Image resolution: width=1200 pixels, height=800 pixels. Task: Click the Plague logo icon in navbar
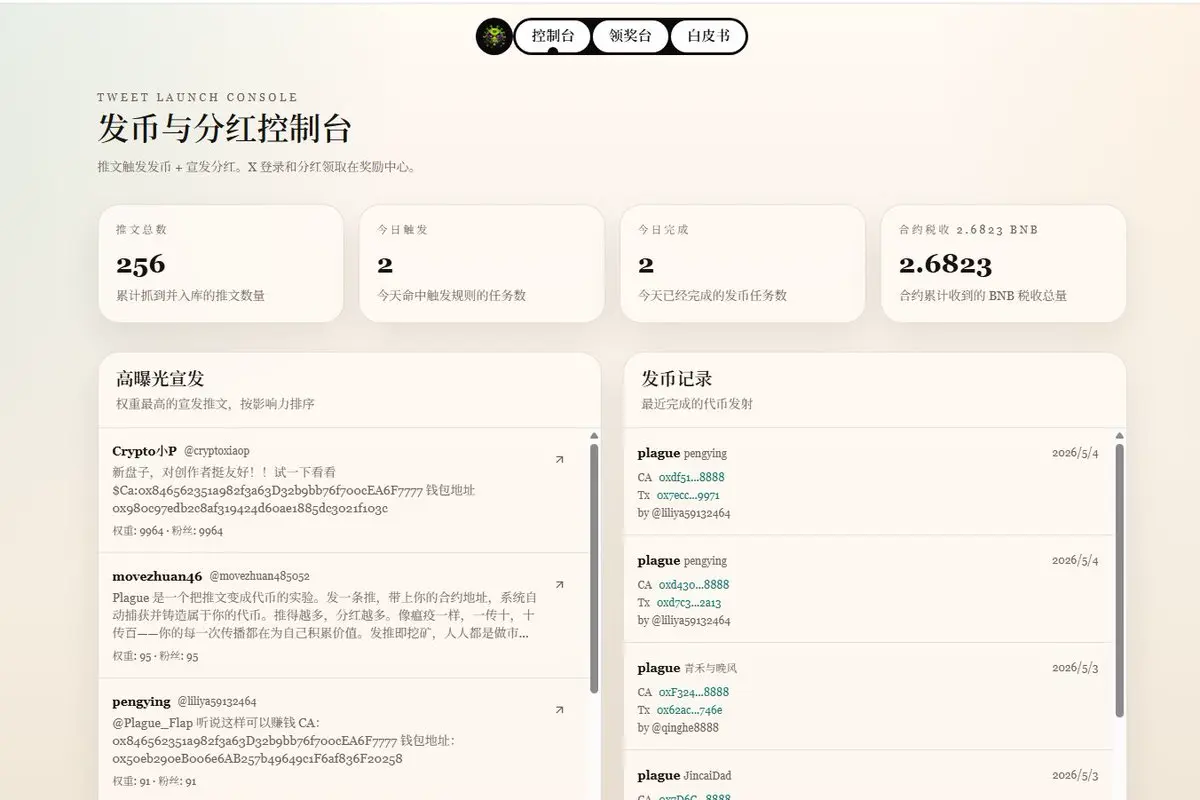pos(494,37)
